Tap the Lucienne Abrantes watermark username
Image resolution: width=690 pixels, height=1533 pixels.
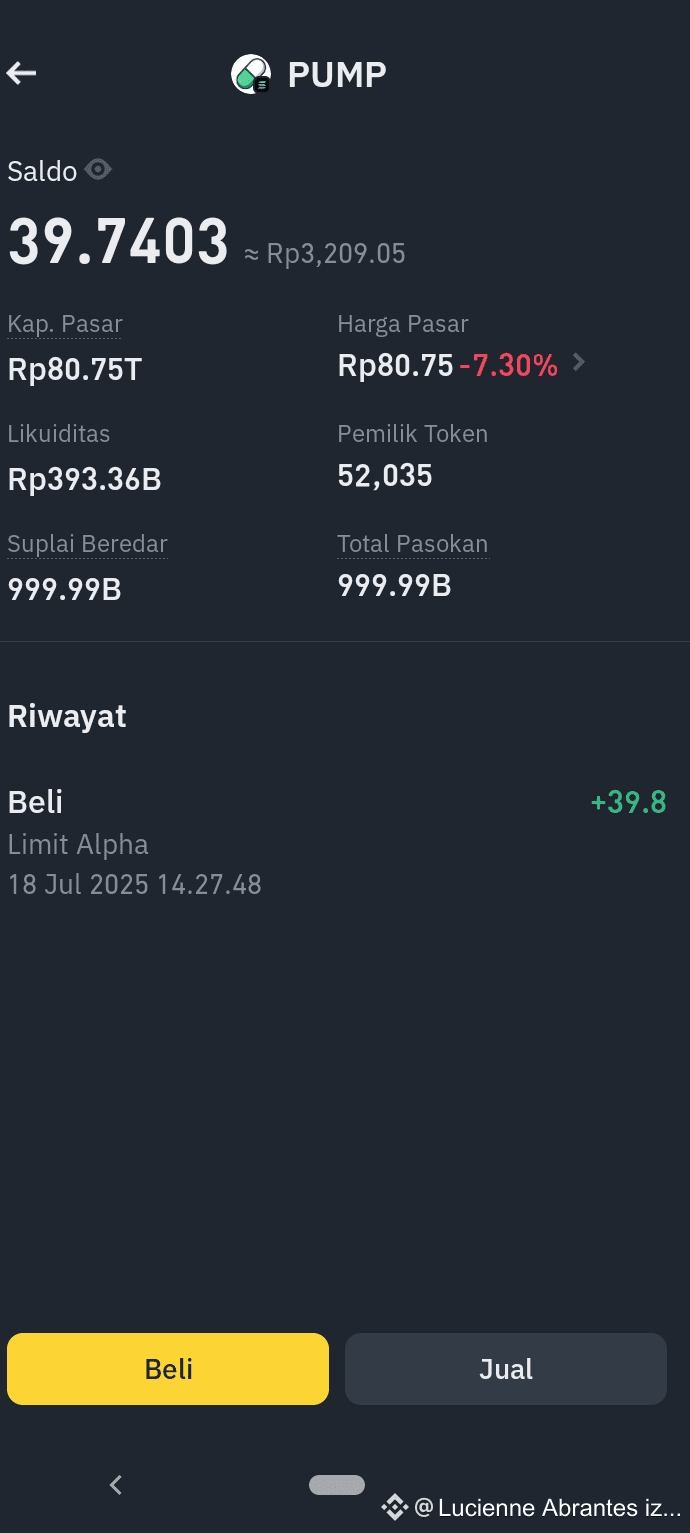pyautogui.click(x=549, y=1508)
